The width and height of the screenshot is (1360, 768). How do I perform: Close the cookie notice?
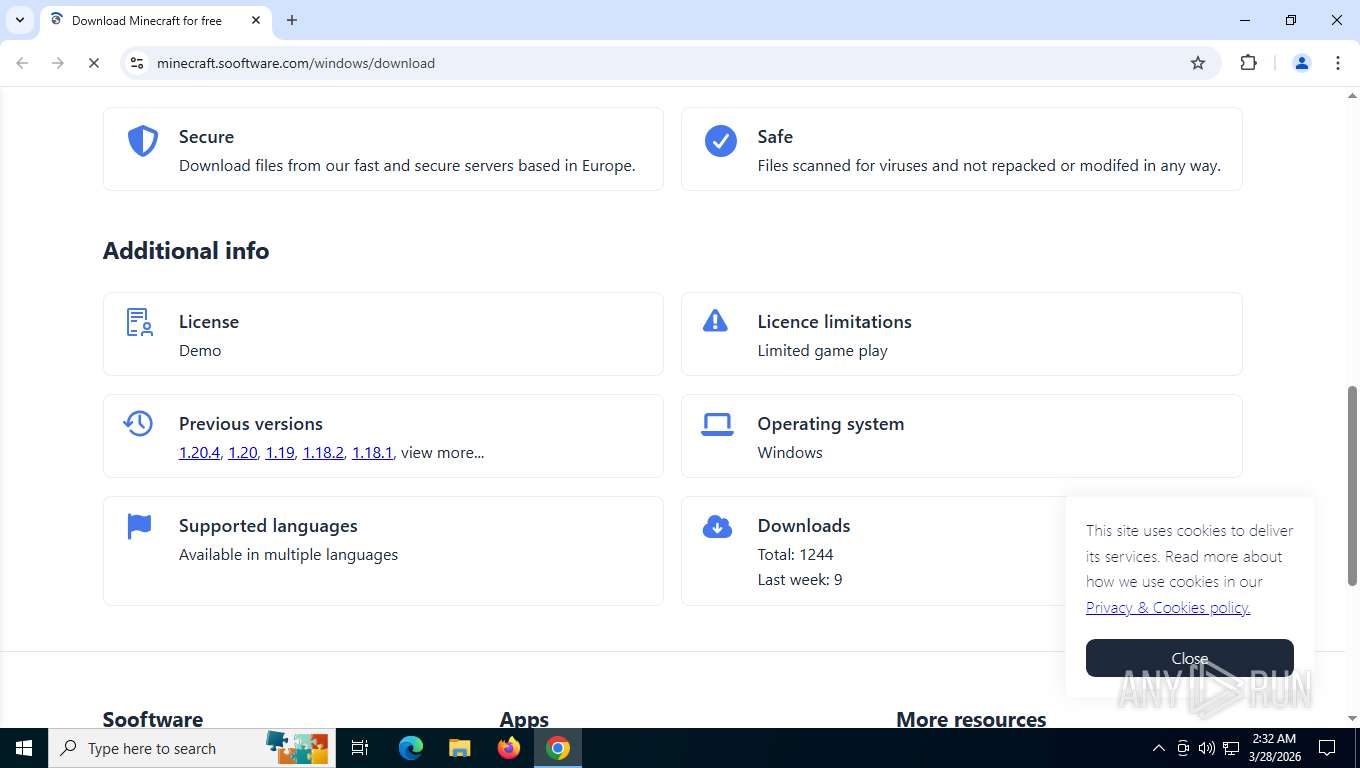(x=1190, y=658)
